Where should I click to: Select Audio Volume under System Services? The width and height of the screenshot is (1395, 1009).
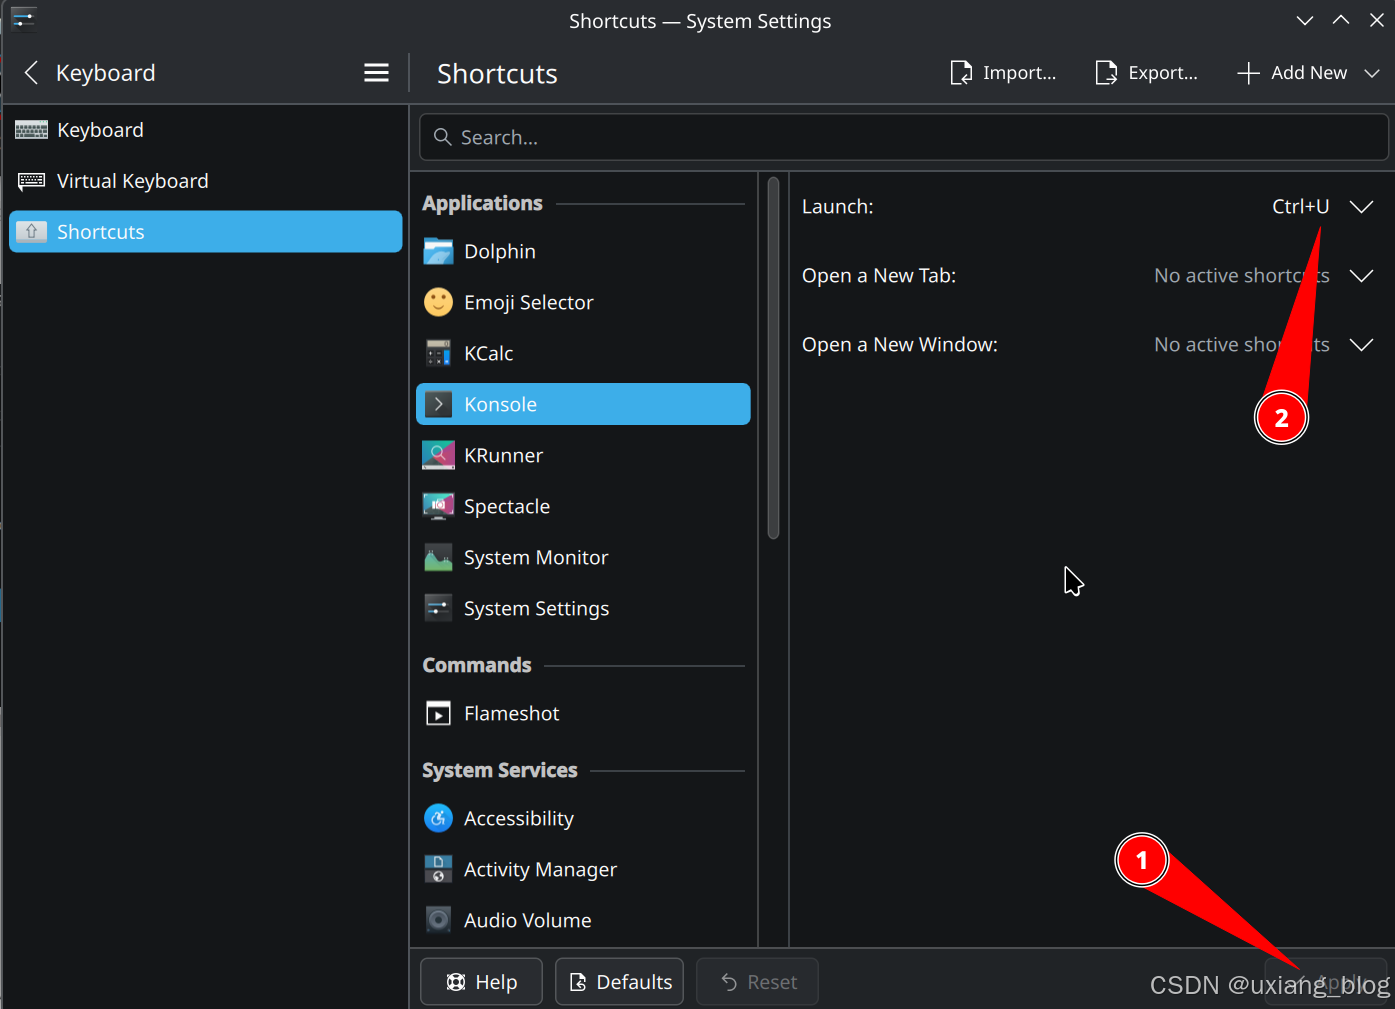click(x=583, y=920)
